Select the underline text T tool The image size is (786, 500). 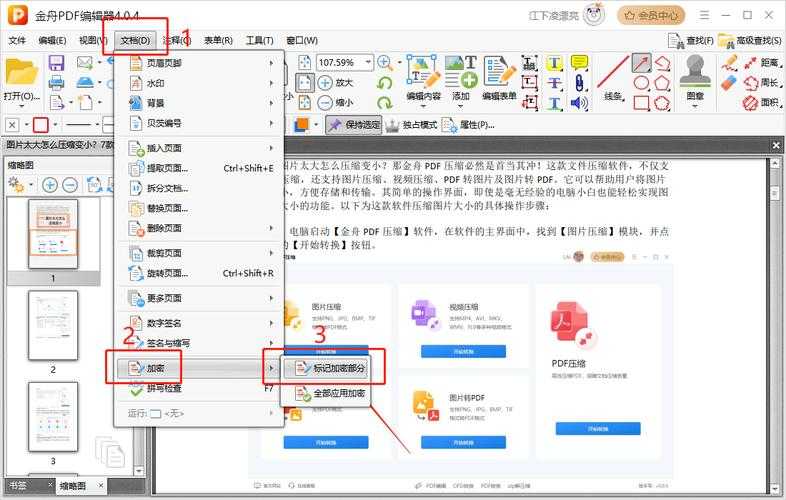554,103
